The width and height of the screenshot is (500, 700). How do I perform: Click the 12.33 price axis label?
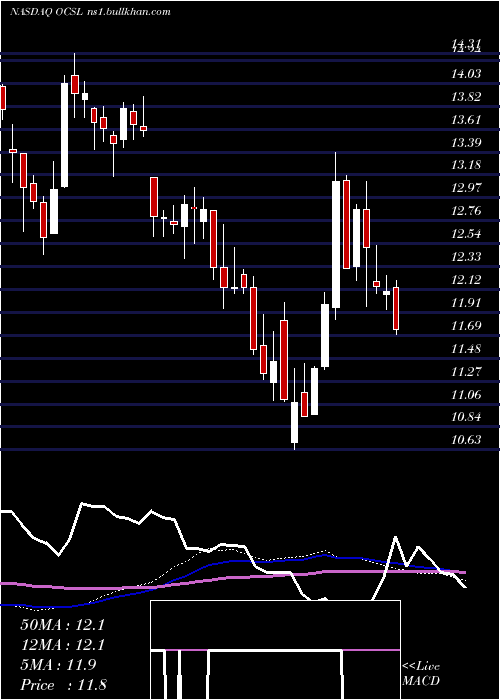pyautogui.click(x=466, y=256)
